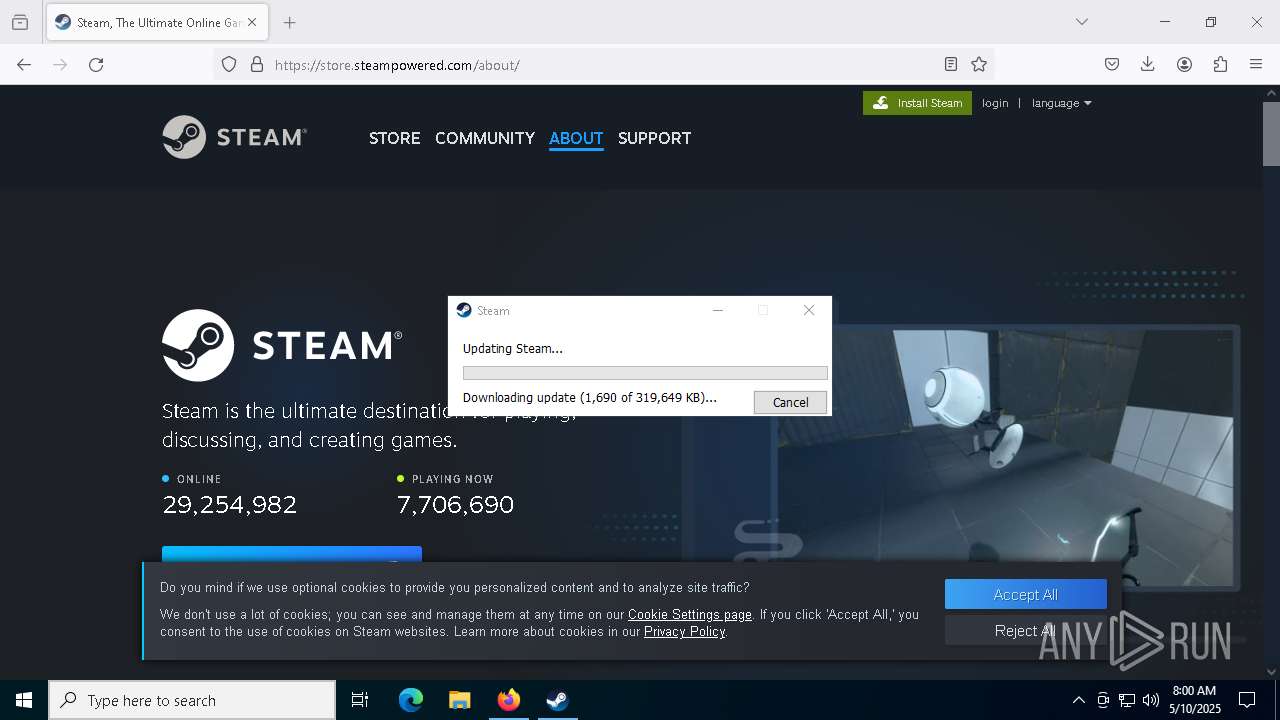Open the COMMUNITY menu
This screenshot has width=1280, height=720.
[x=485, y=138]
